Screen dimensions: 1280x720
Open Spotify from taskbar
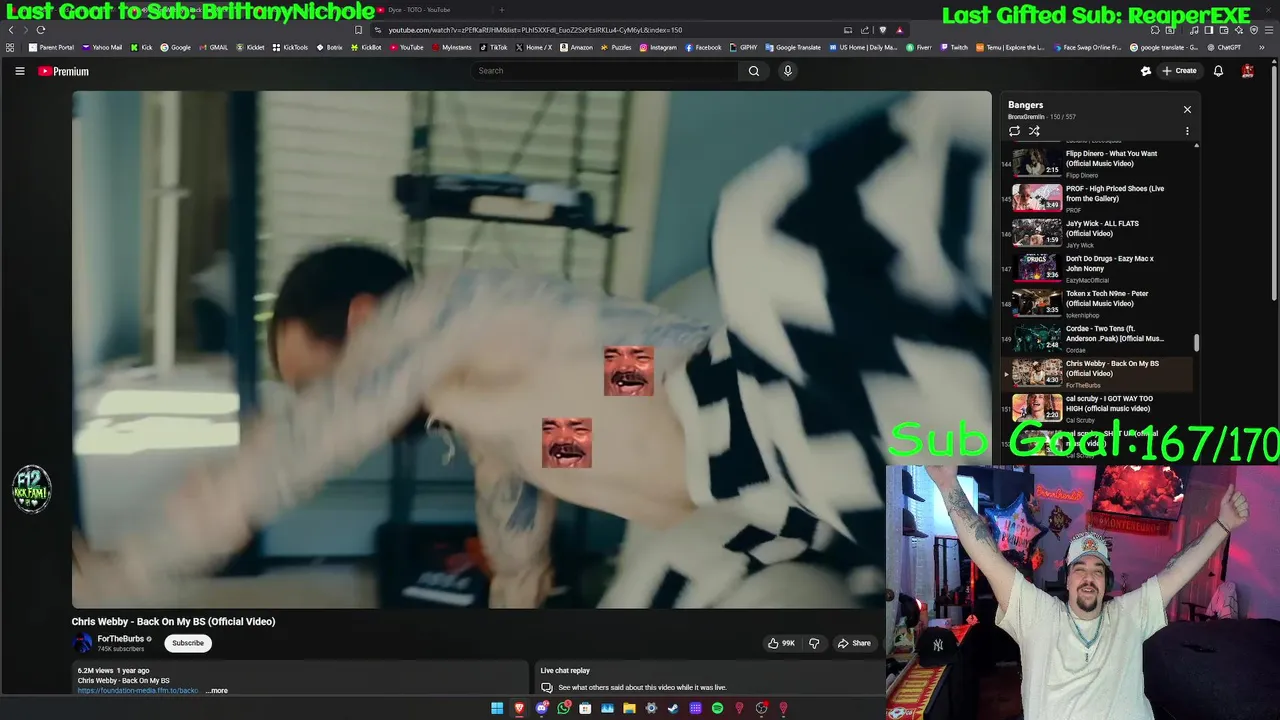click(x=717, y=708)
